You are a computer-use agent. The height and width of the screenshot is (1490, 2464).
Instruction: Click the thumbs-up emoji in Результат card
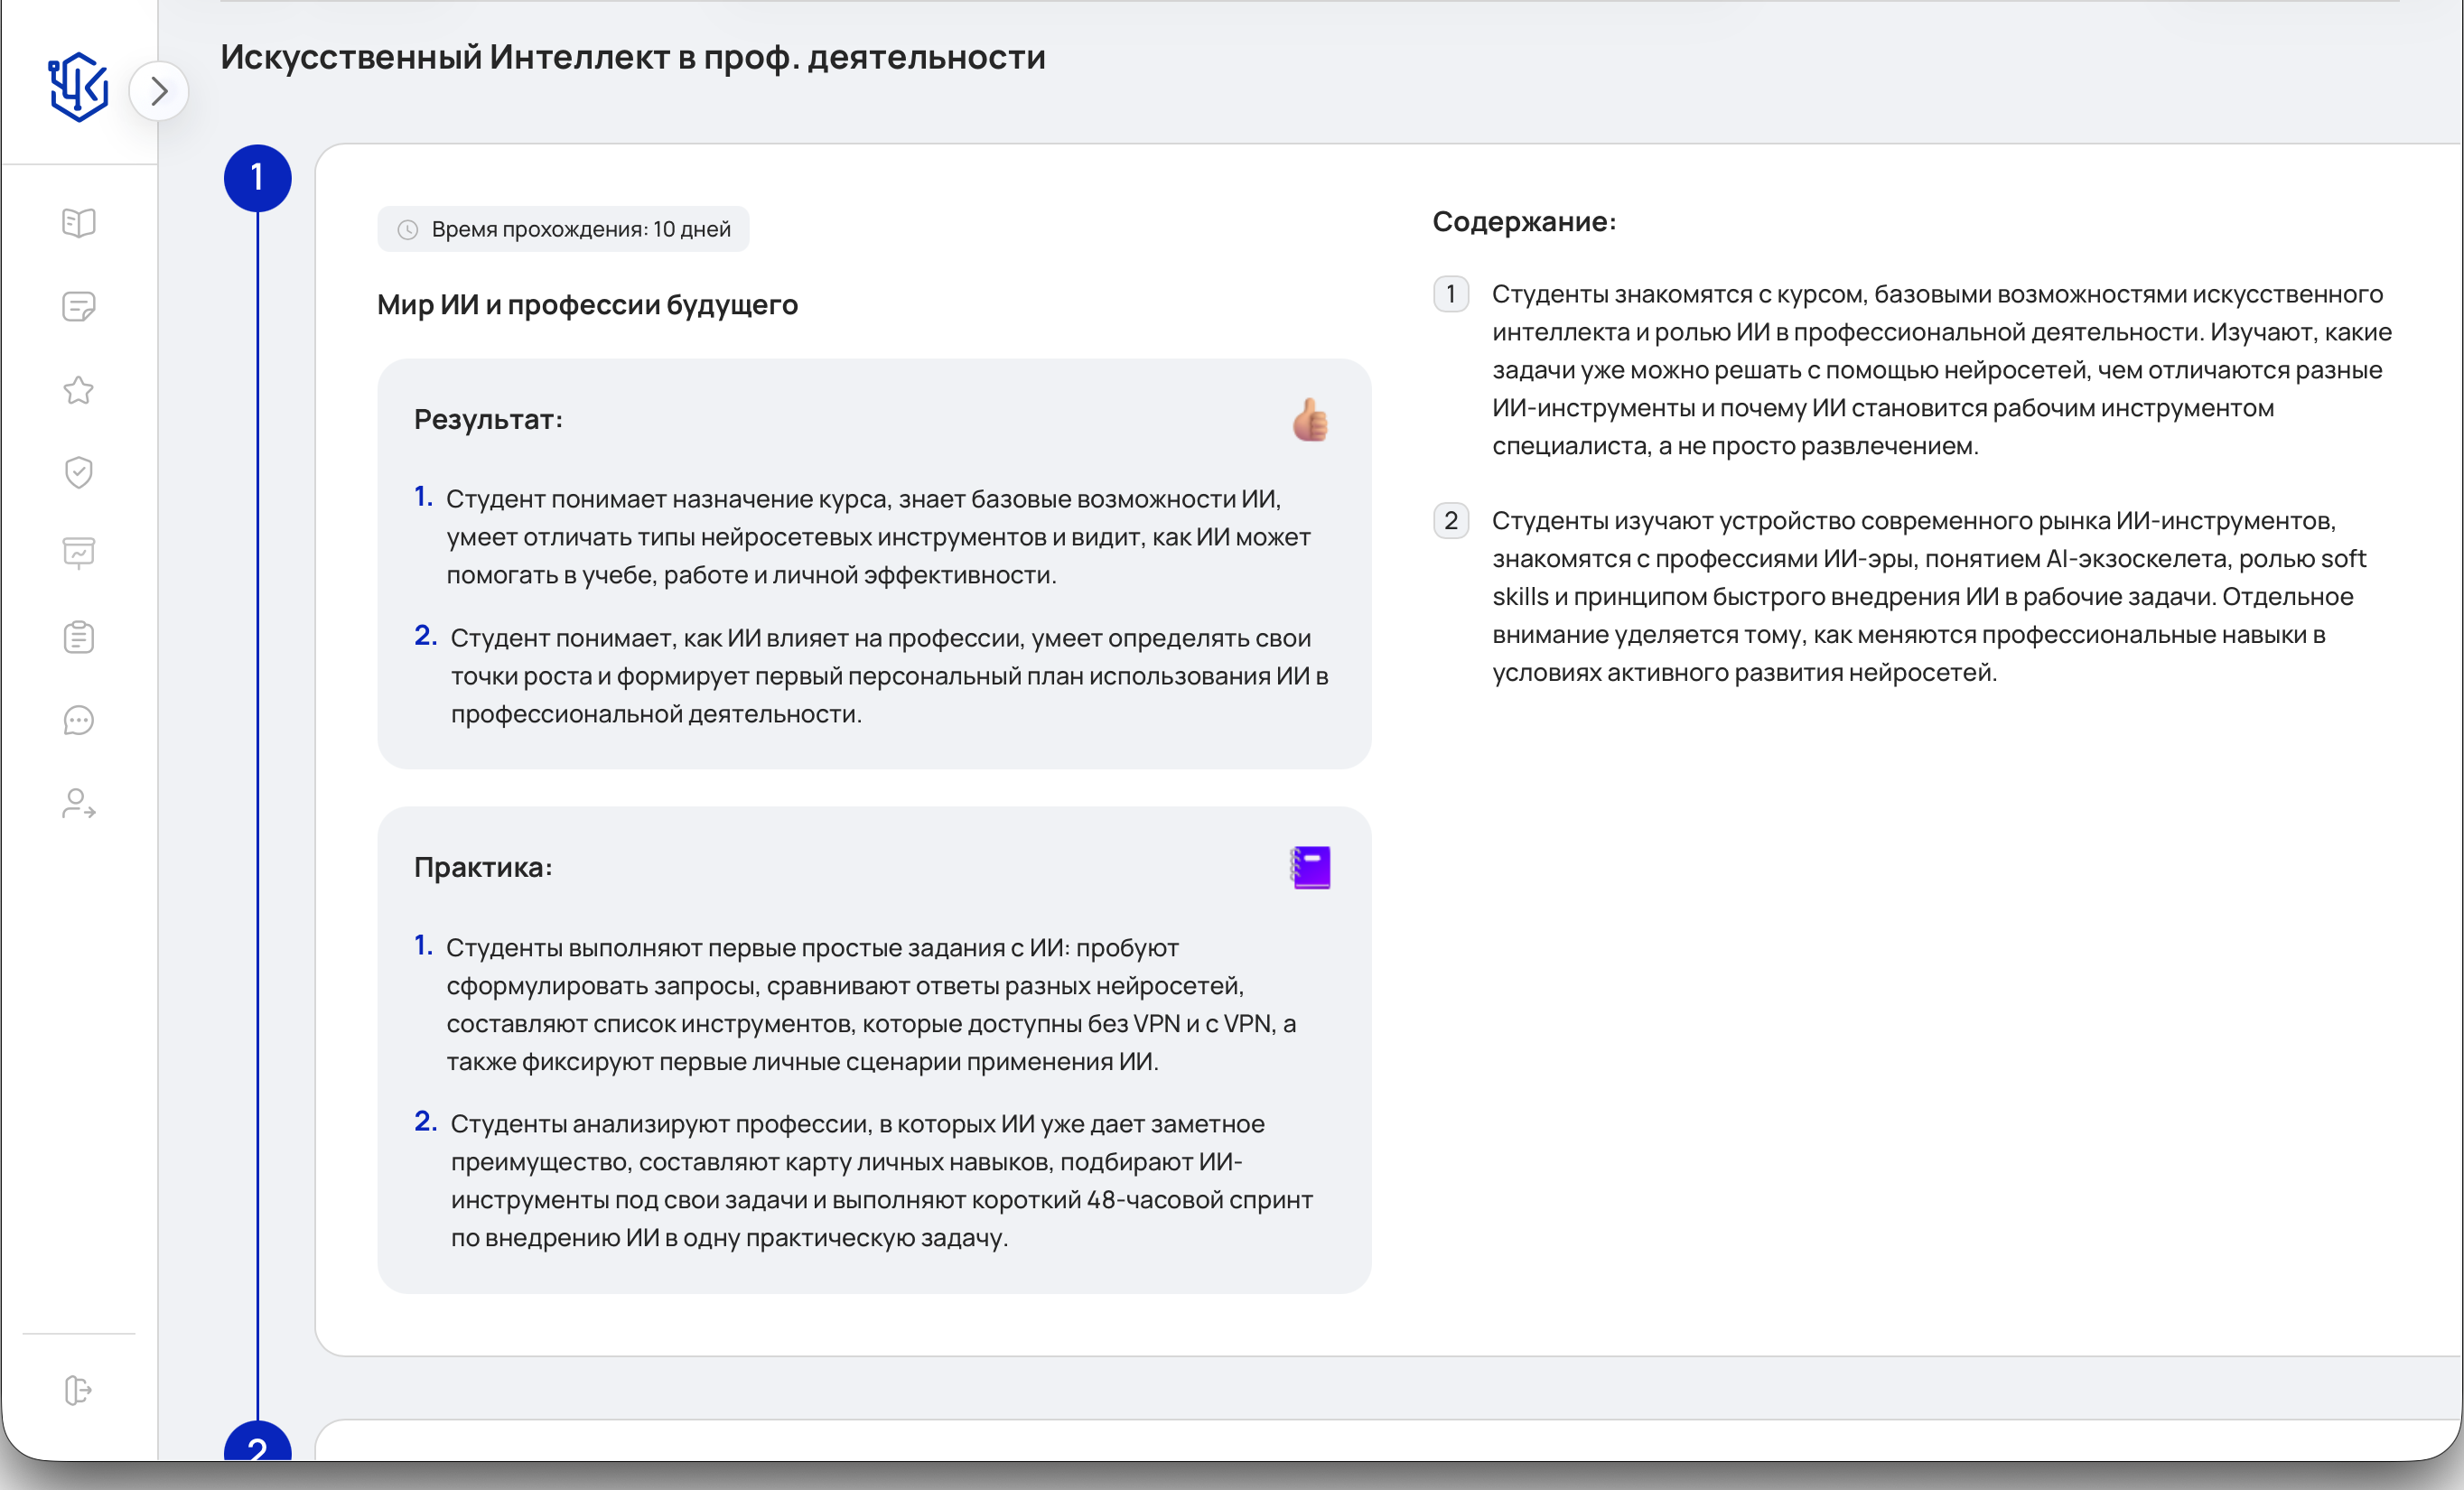1310,419
